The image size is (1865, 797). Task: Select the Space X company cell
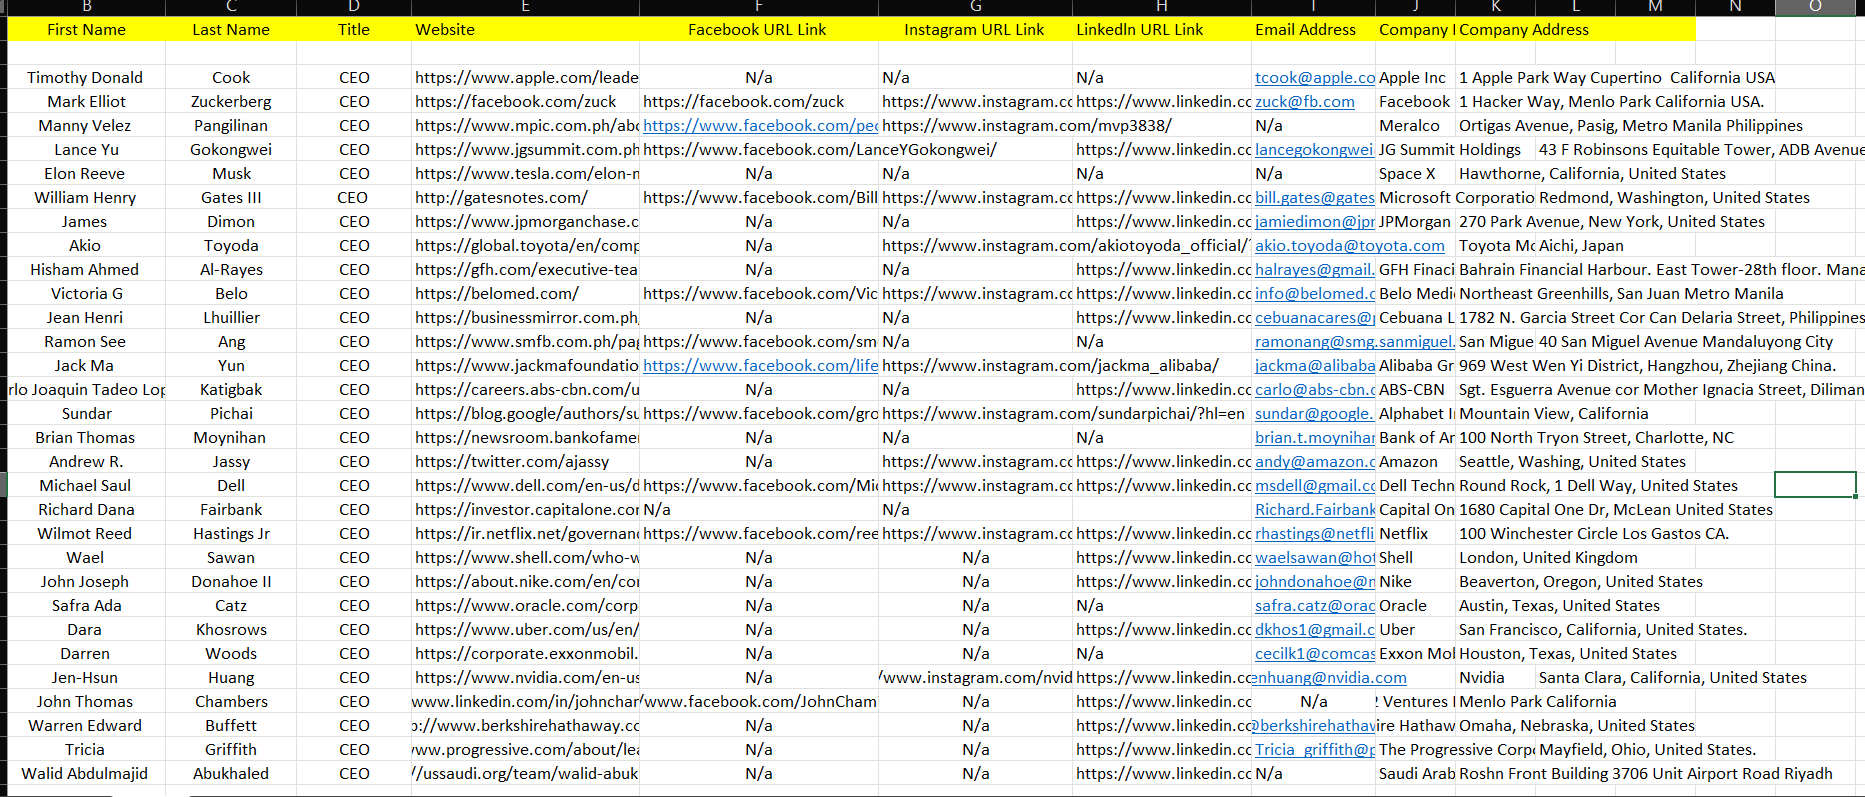[1415, 173]
